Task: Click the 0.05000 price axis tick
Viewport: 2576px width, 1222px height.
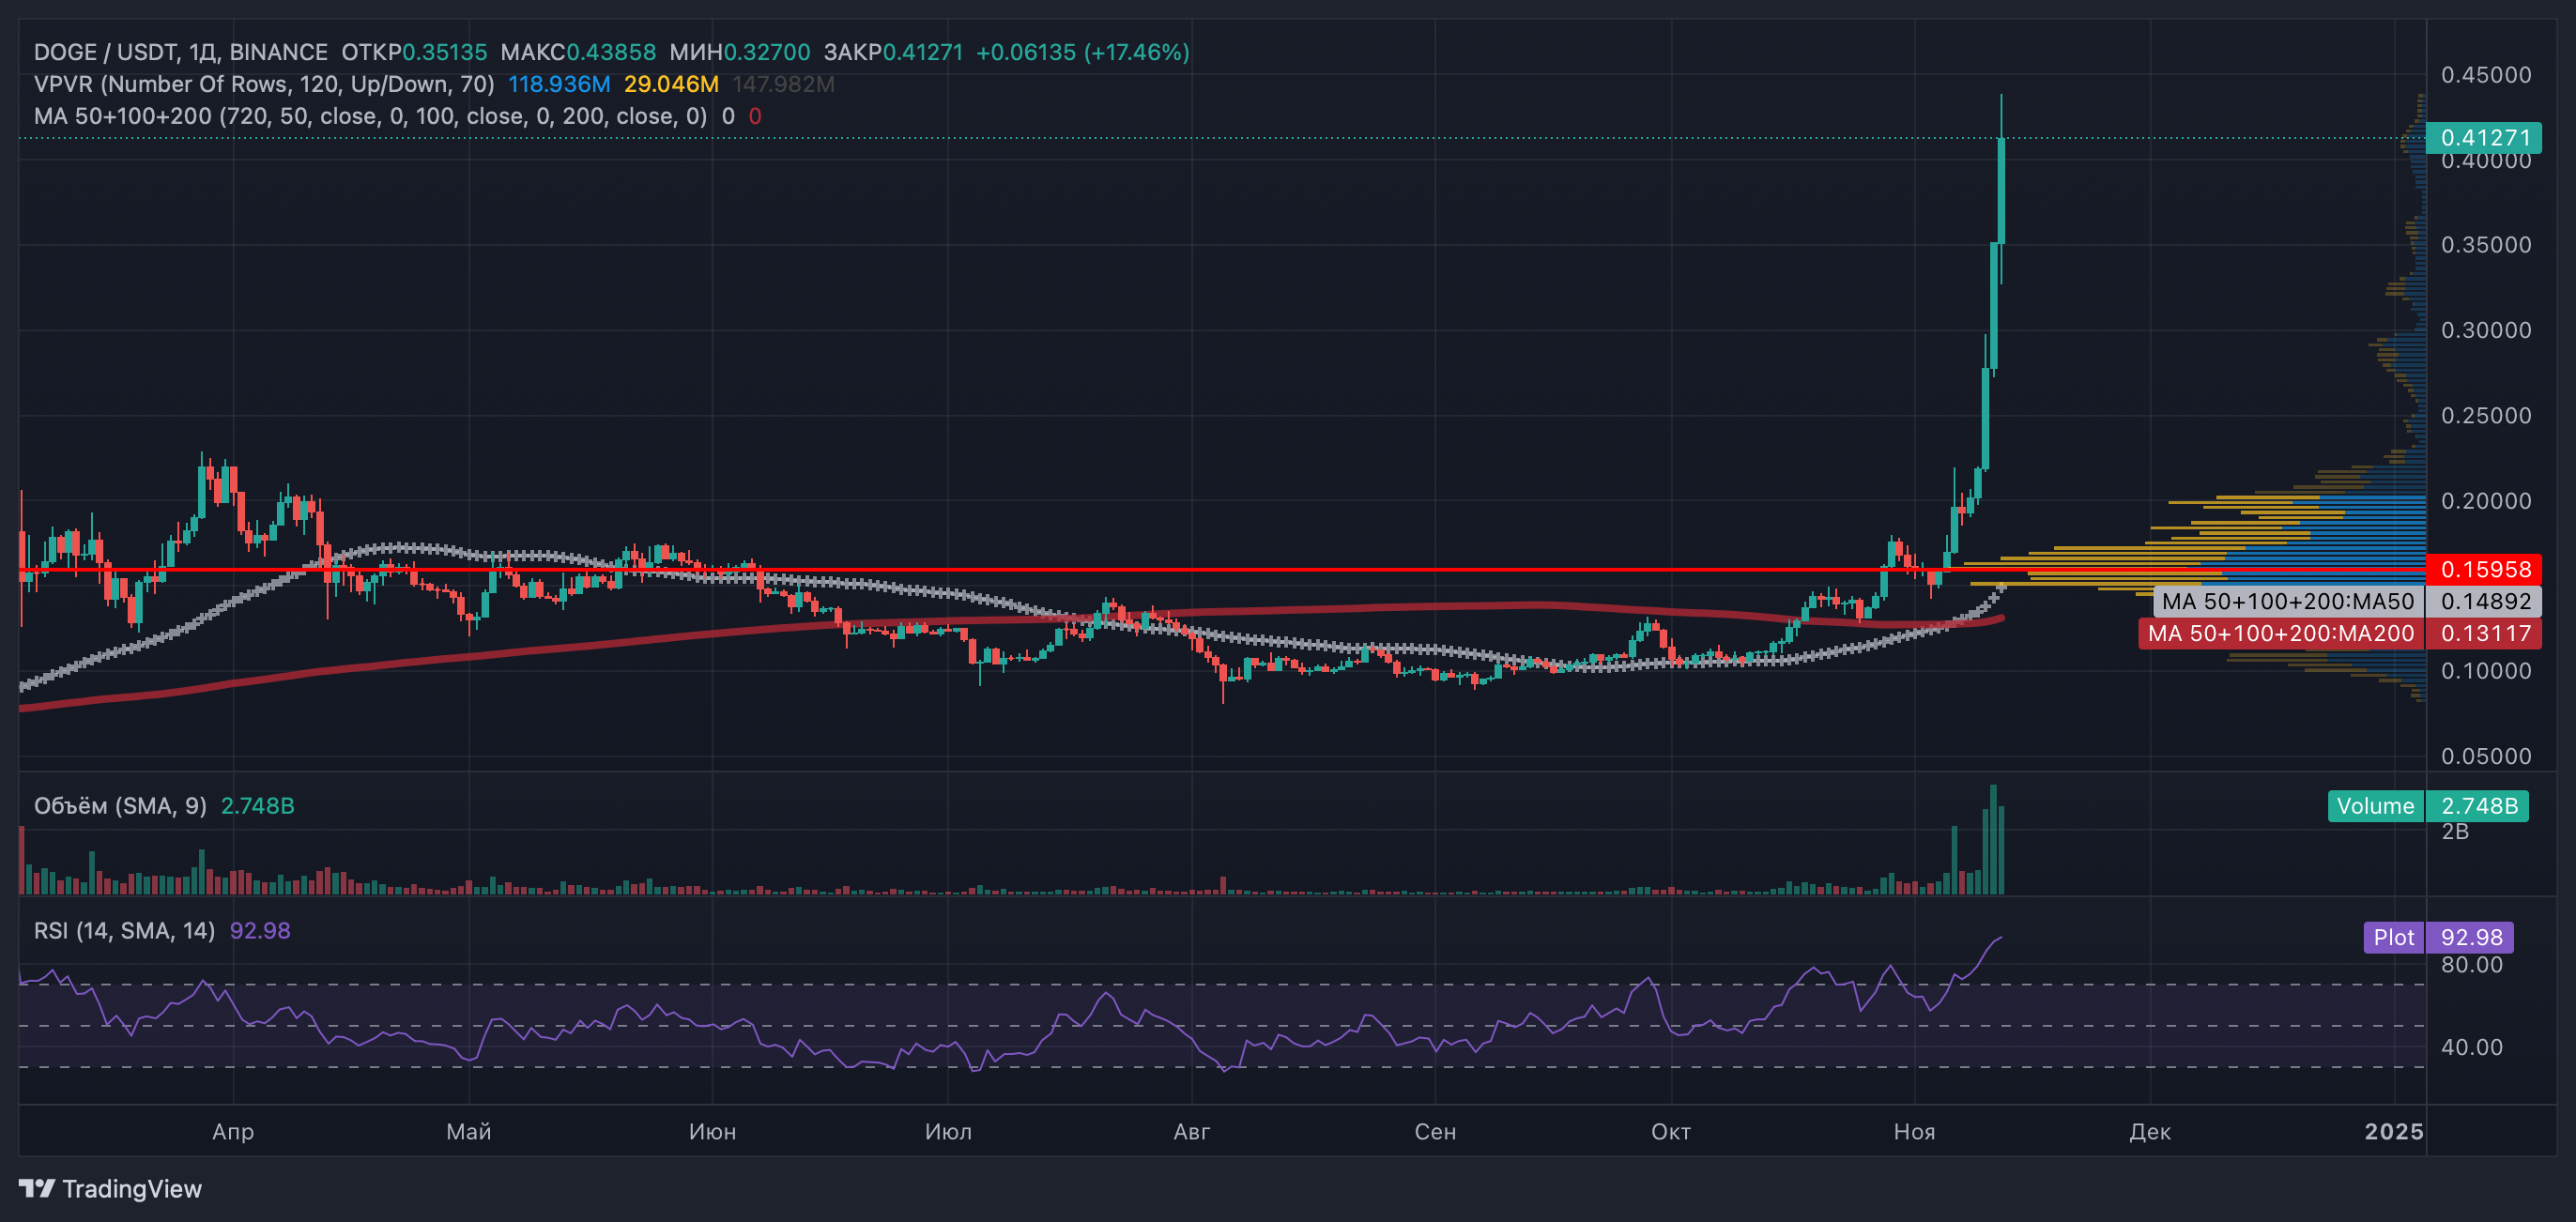Action: point(2486,756)
